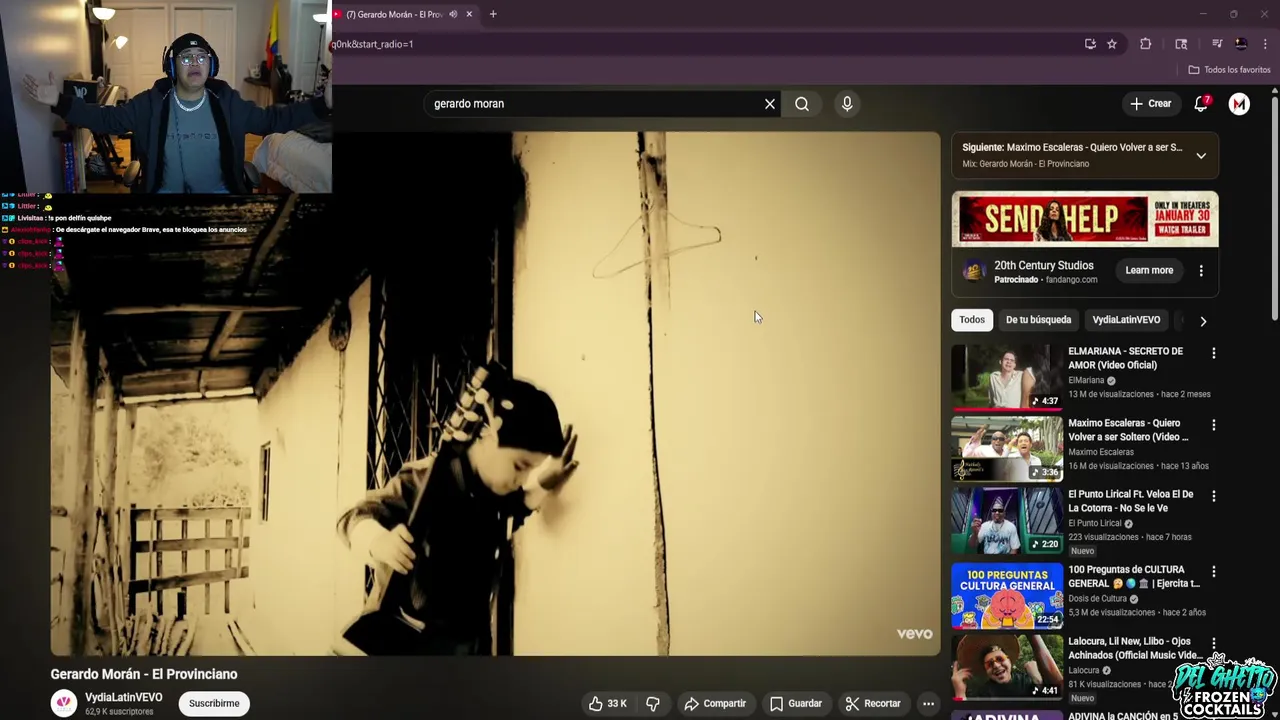Viewport: 1280px width, 720px height.
Task: Open more actions ellipsis below video
Action: point(928,704)
